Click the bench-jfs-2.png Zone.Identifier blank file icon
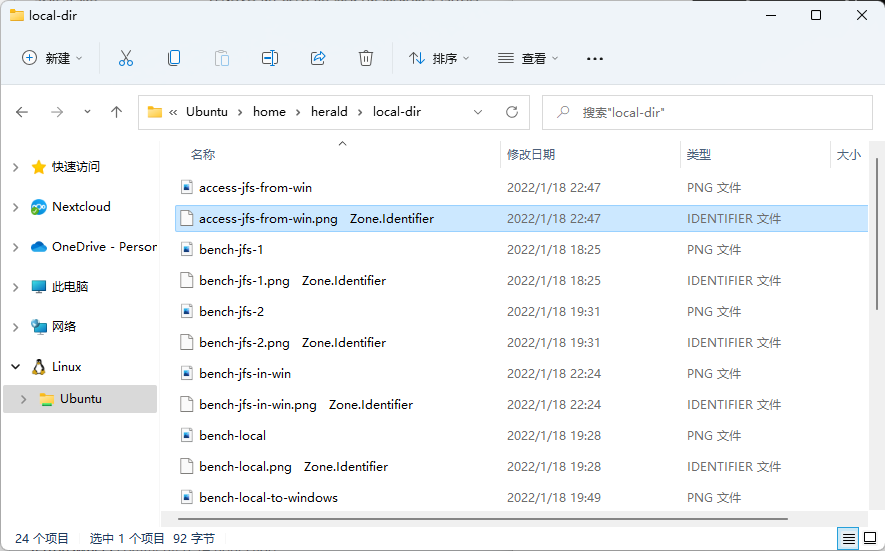This screenshot has height=551, width=885. 187,343
